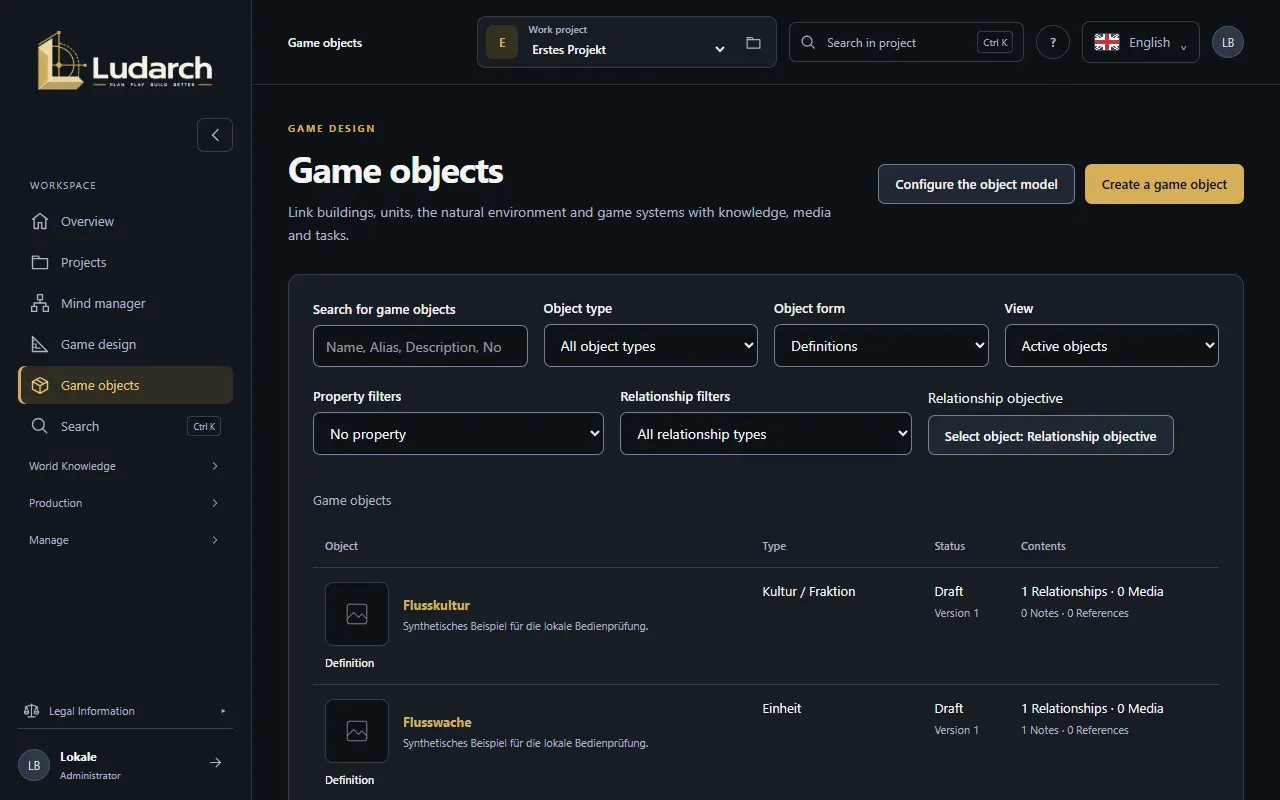Click the Game objects cube icon
This screenshot has height=800, width=1280.
tap(40, 385)
